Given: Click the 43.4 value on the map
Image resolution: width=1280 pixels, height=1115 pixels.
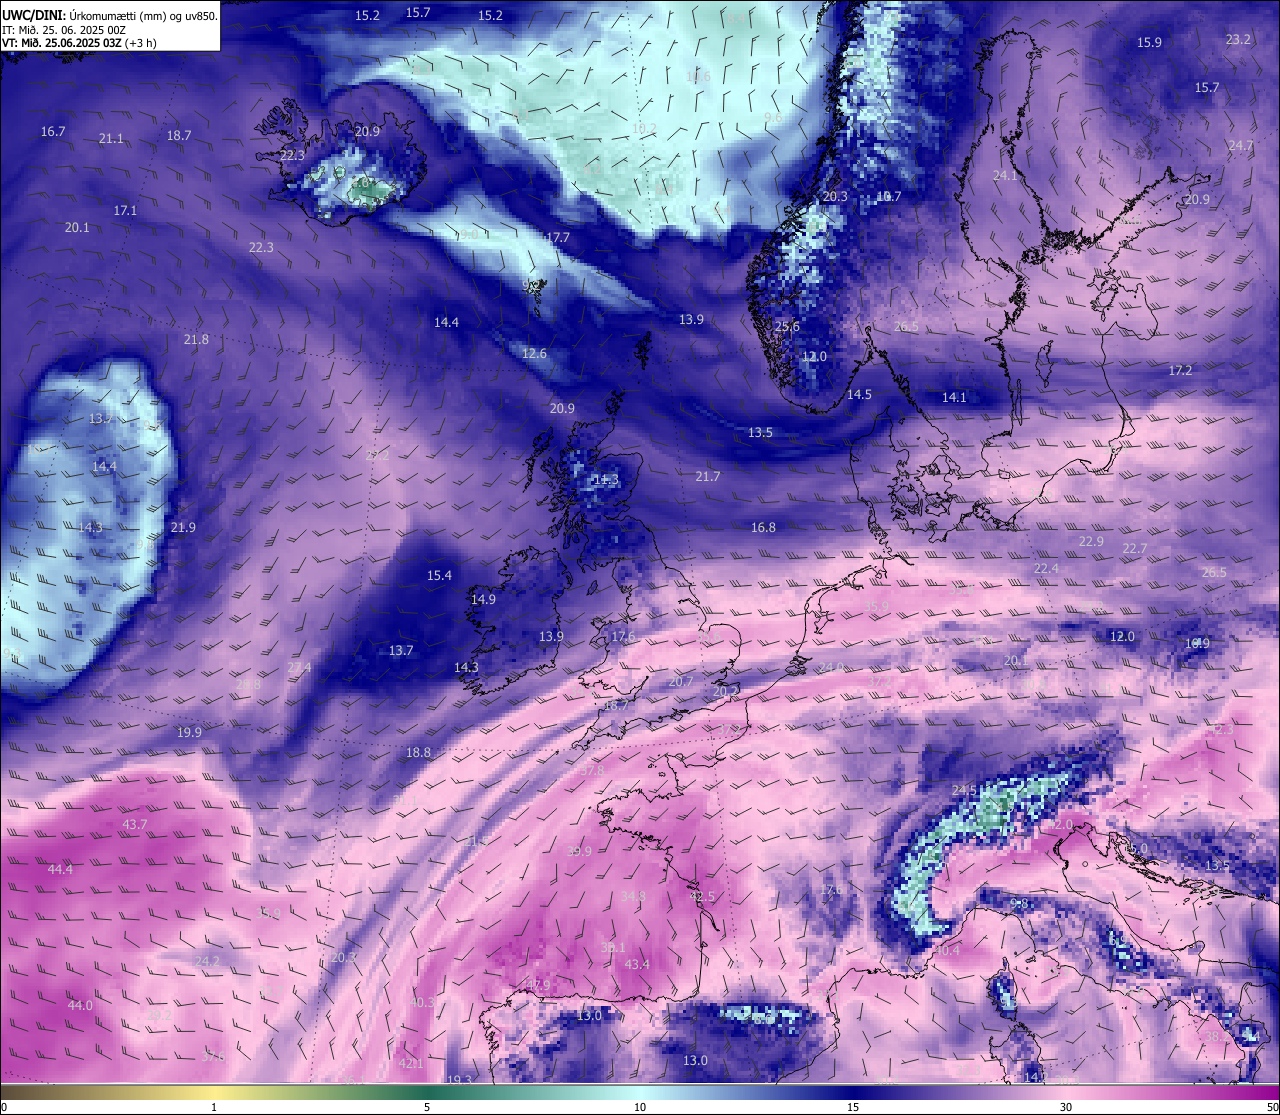Looking at the screenshot, I should click(x=637, y=965).
